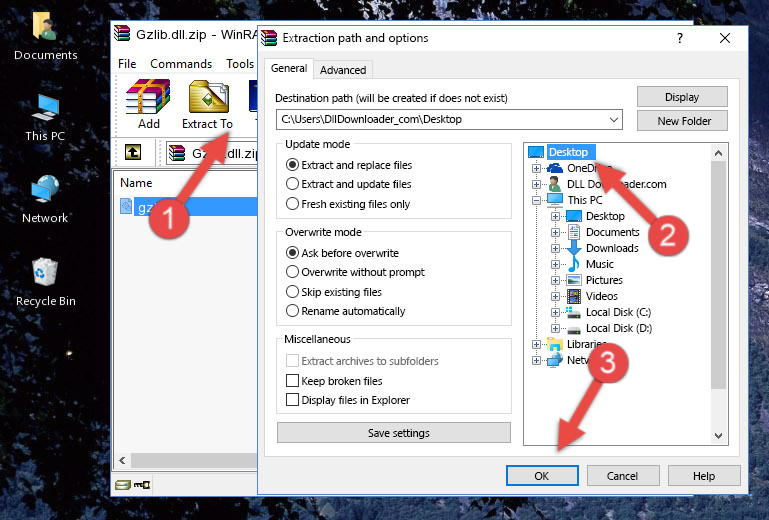Click the New Folder button

coord(682,121)
